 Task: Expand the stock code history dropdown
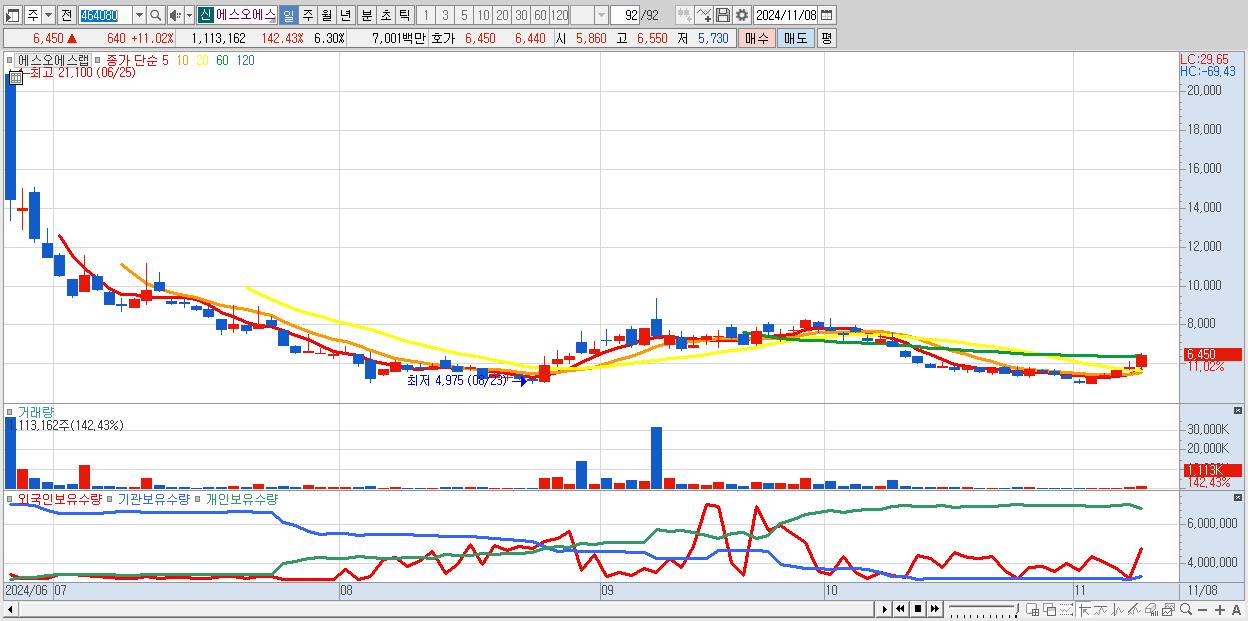(139, 16)
